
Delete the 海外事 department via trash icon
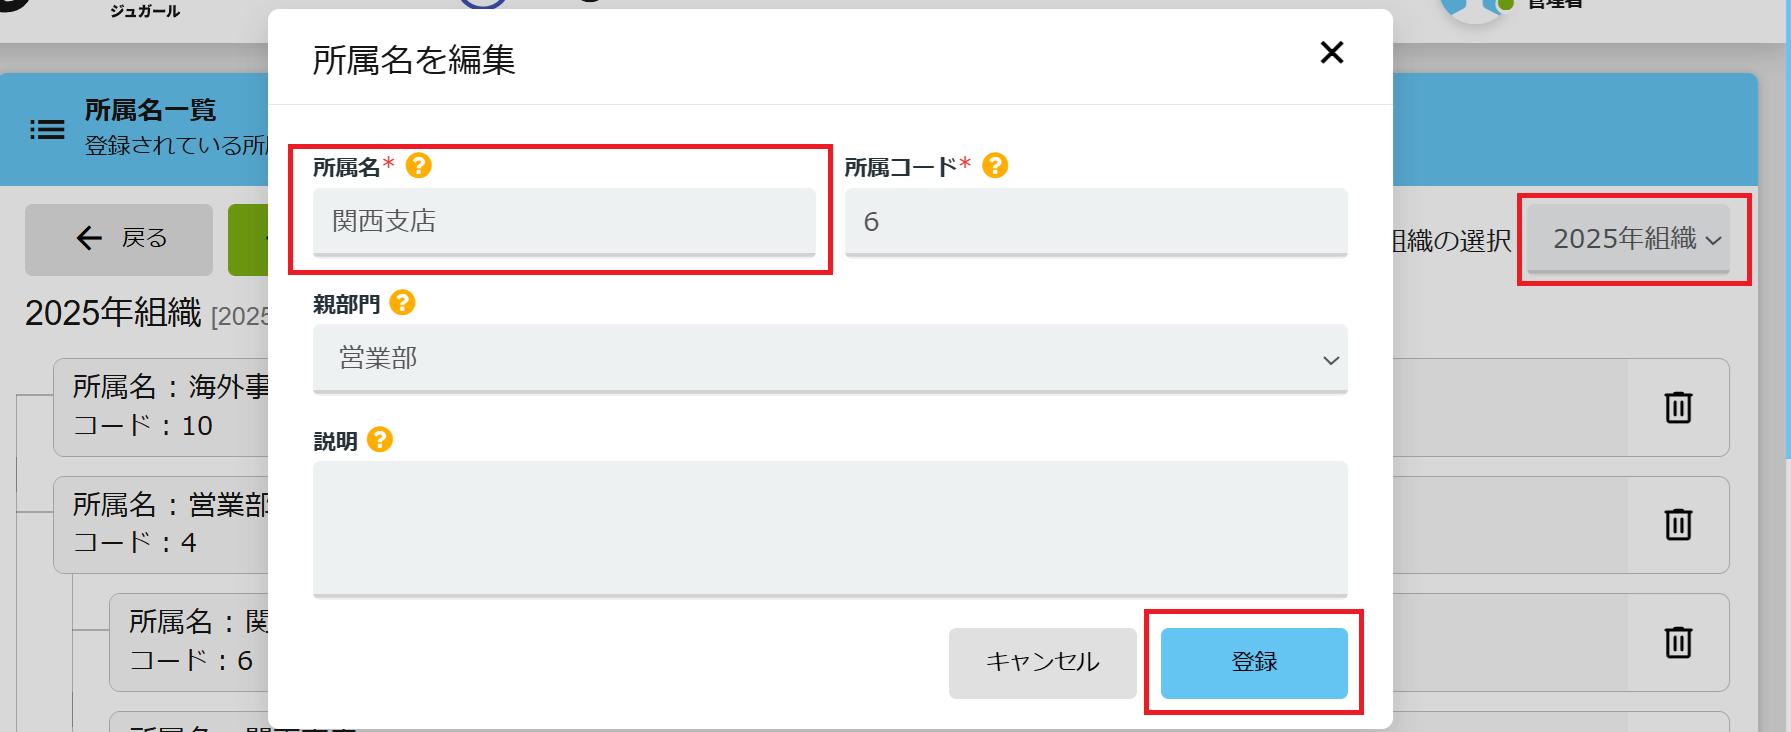coord(1678,407)
